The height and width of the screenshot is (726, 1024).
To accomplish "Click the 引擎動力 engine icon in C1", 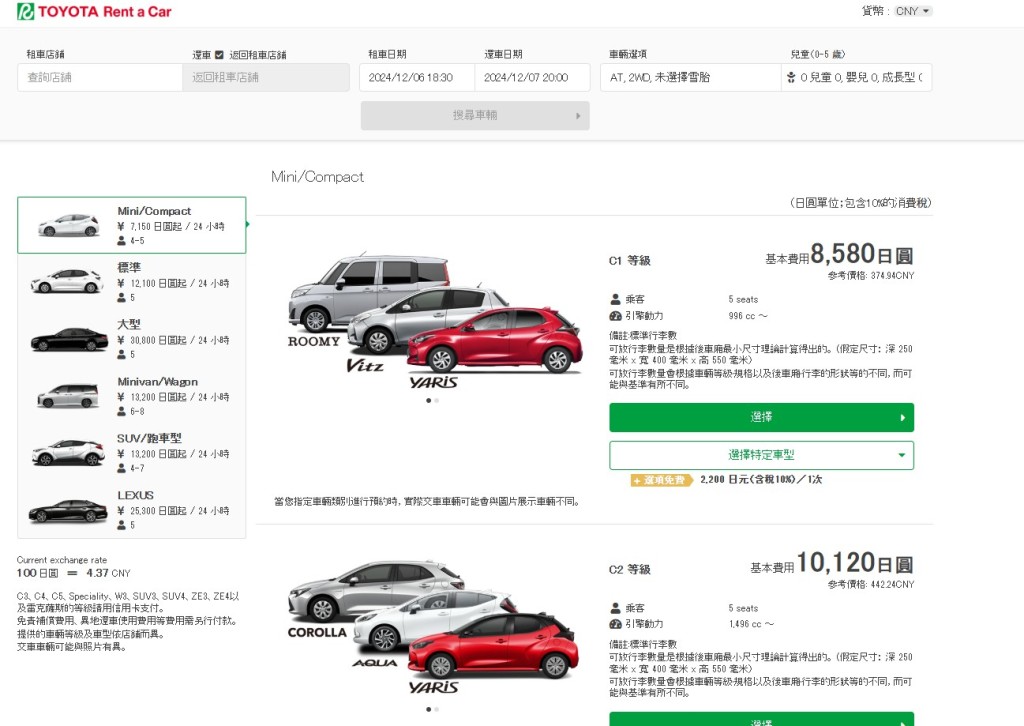I will [x=615, y=316].
